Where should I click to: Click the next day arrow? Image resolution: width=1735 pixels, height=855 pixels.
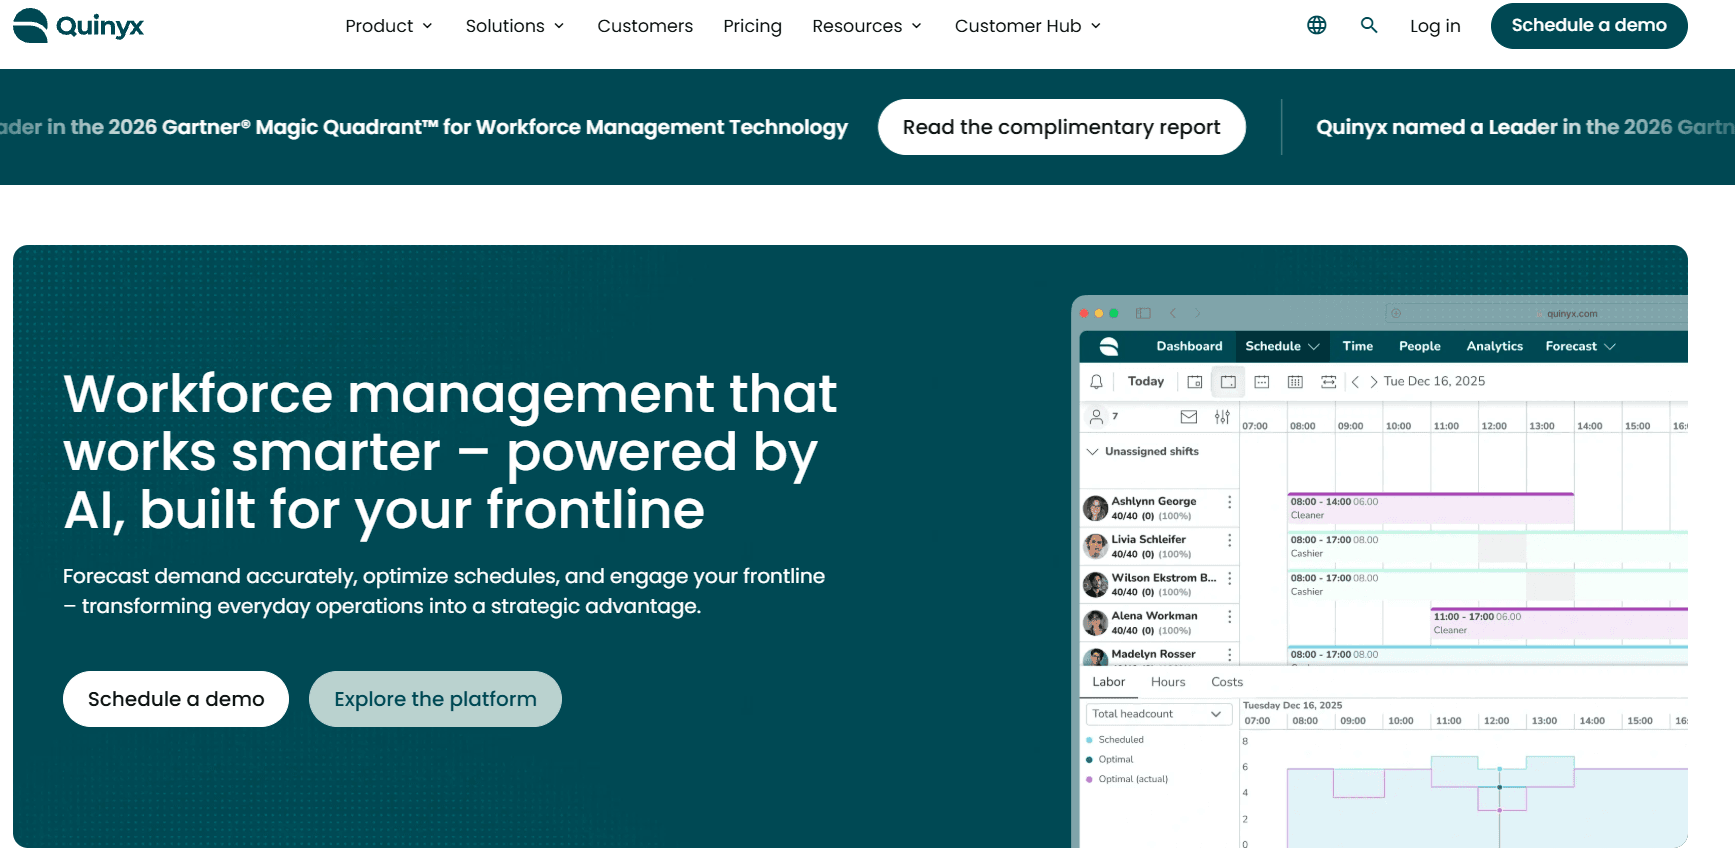coord(1373,382)
